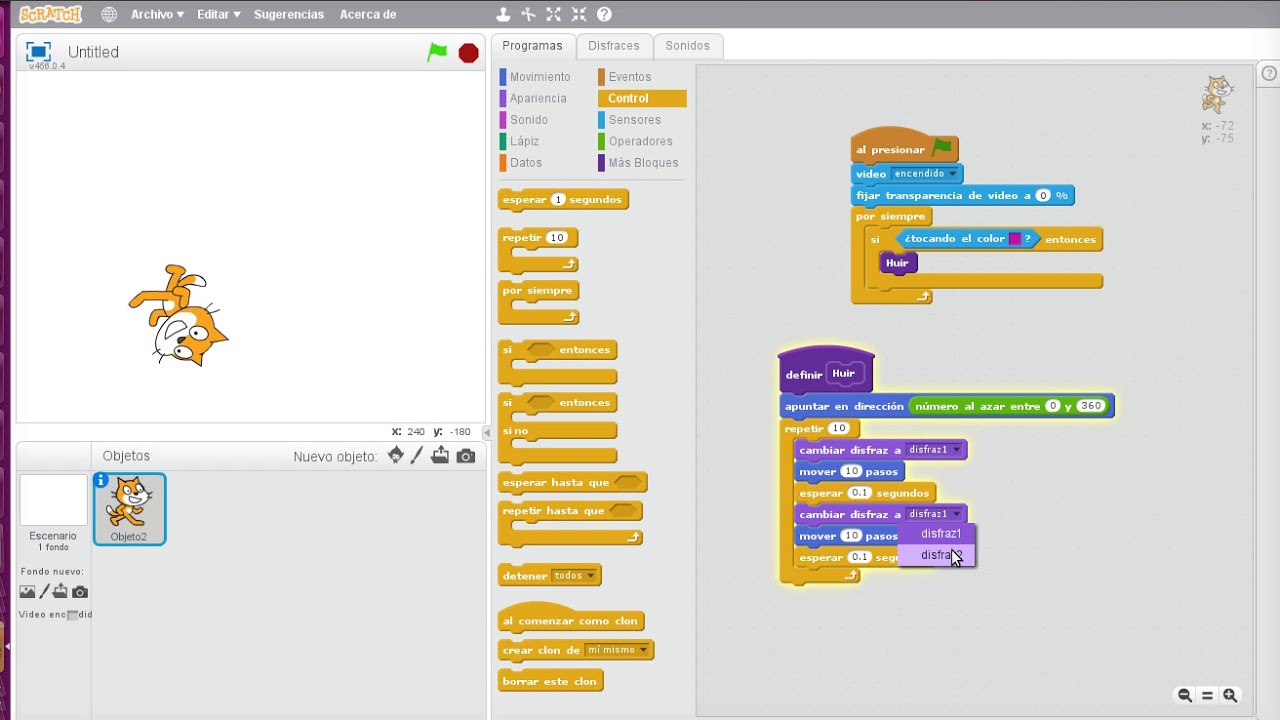Click the block help question mark

pos(604,14)
